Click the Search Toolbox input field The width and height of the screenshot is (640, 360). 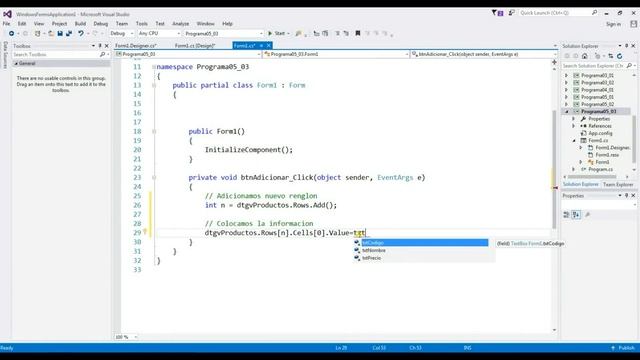[56, 54]
